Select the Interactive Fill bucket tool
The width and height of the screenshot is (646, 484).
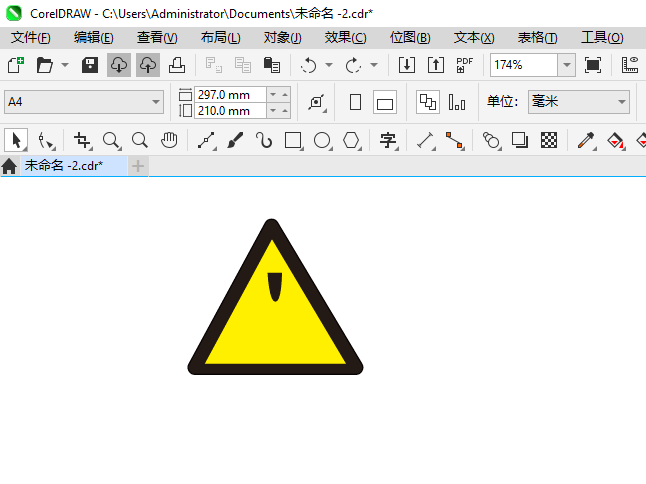click(615, 140)
